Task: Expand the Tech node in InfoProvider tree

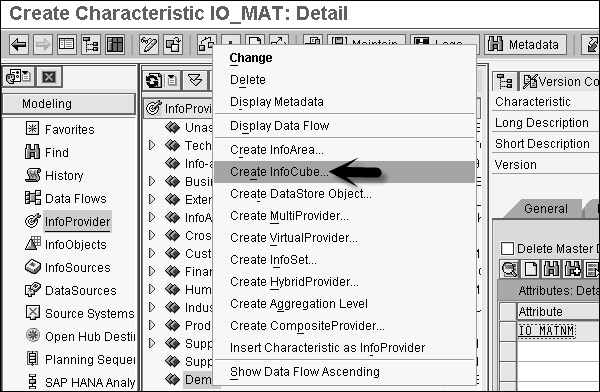Action: tap(152, 145)
